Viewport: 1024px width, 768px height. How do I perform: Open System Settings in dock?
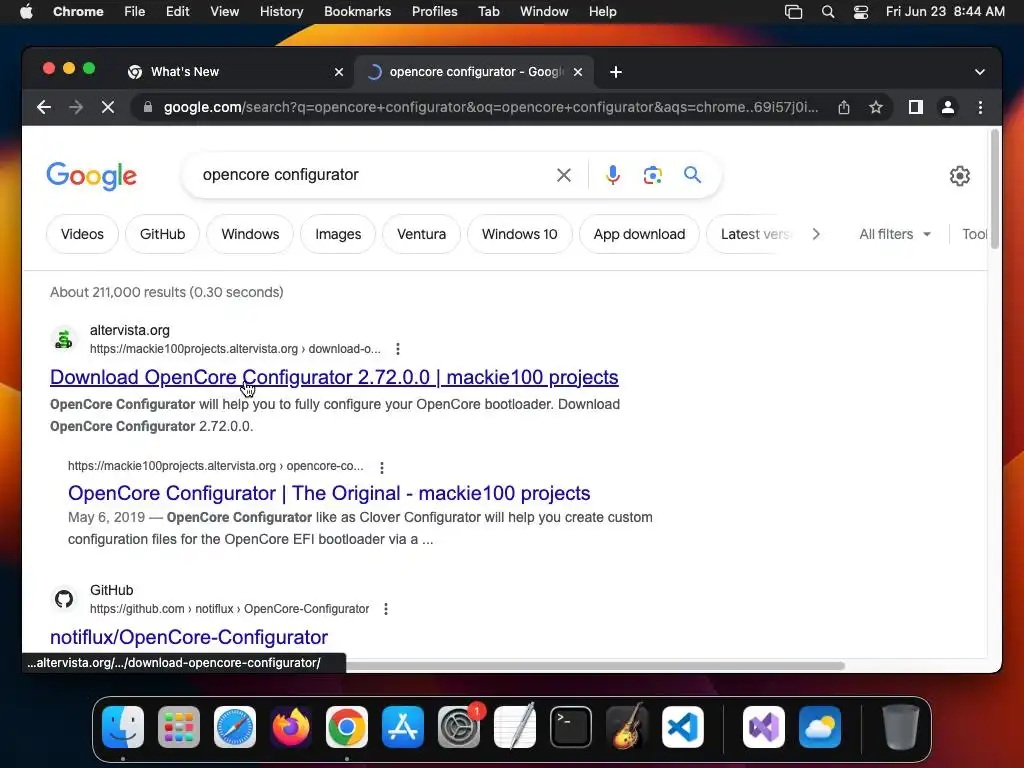coord(458,727)
